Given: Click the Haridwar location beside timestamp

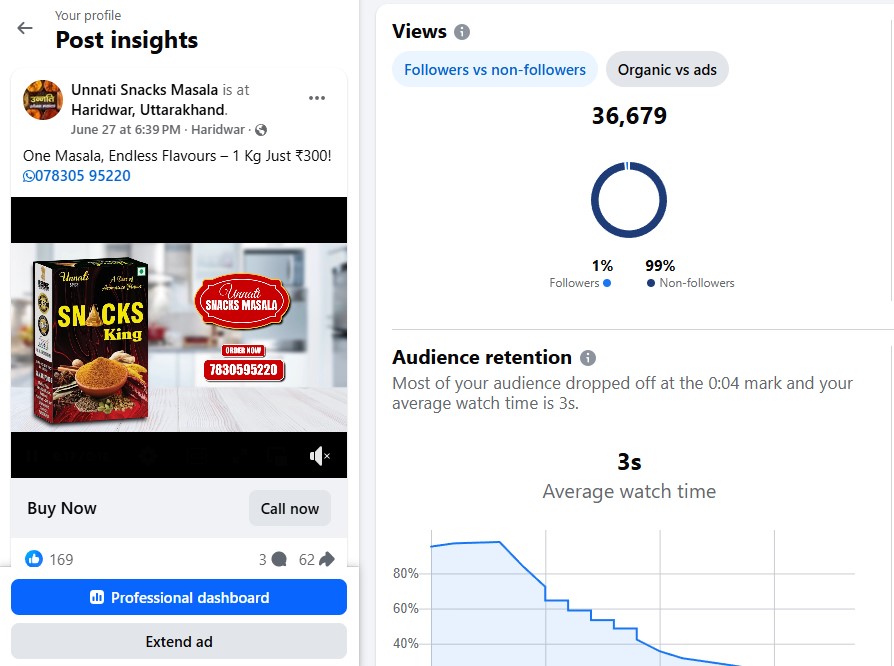Looking at the screenshot, I should point(218,130).
